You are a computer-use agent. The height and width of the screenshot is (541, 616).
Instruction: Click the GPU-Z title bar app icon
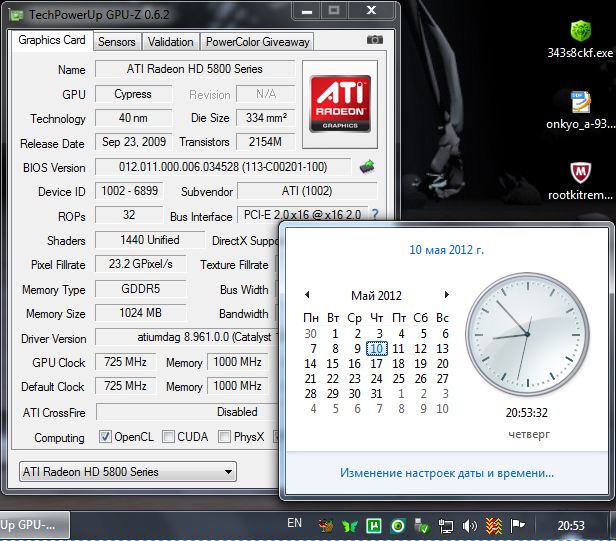coord(16,15)
